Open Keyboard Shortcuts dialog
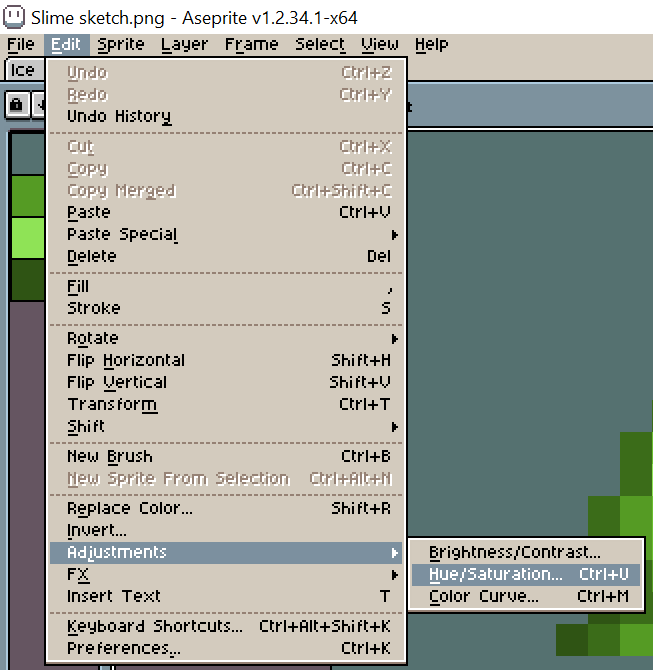The image size is (653, 670). (x=226, y=626)
